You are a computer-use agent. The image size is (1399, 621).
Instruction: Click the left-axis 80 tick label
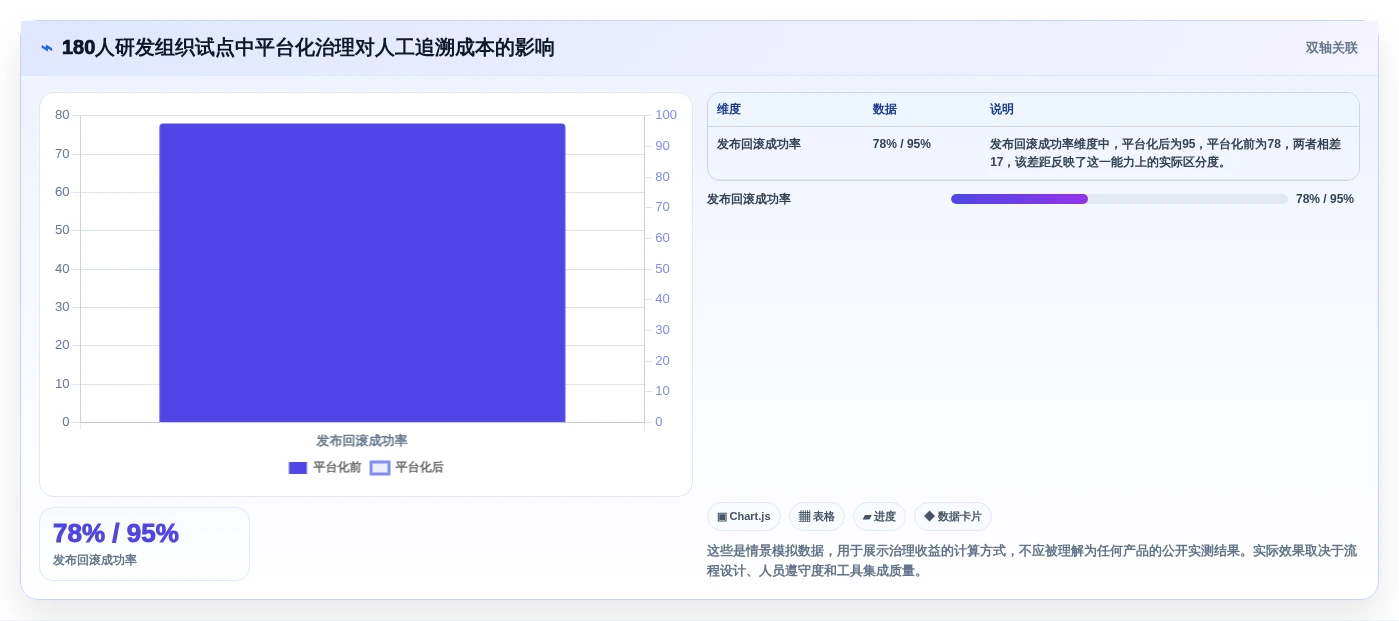pos(62,115)
